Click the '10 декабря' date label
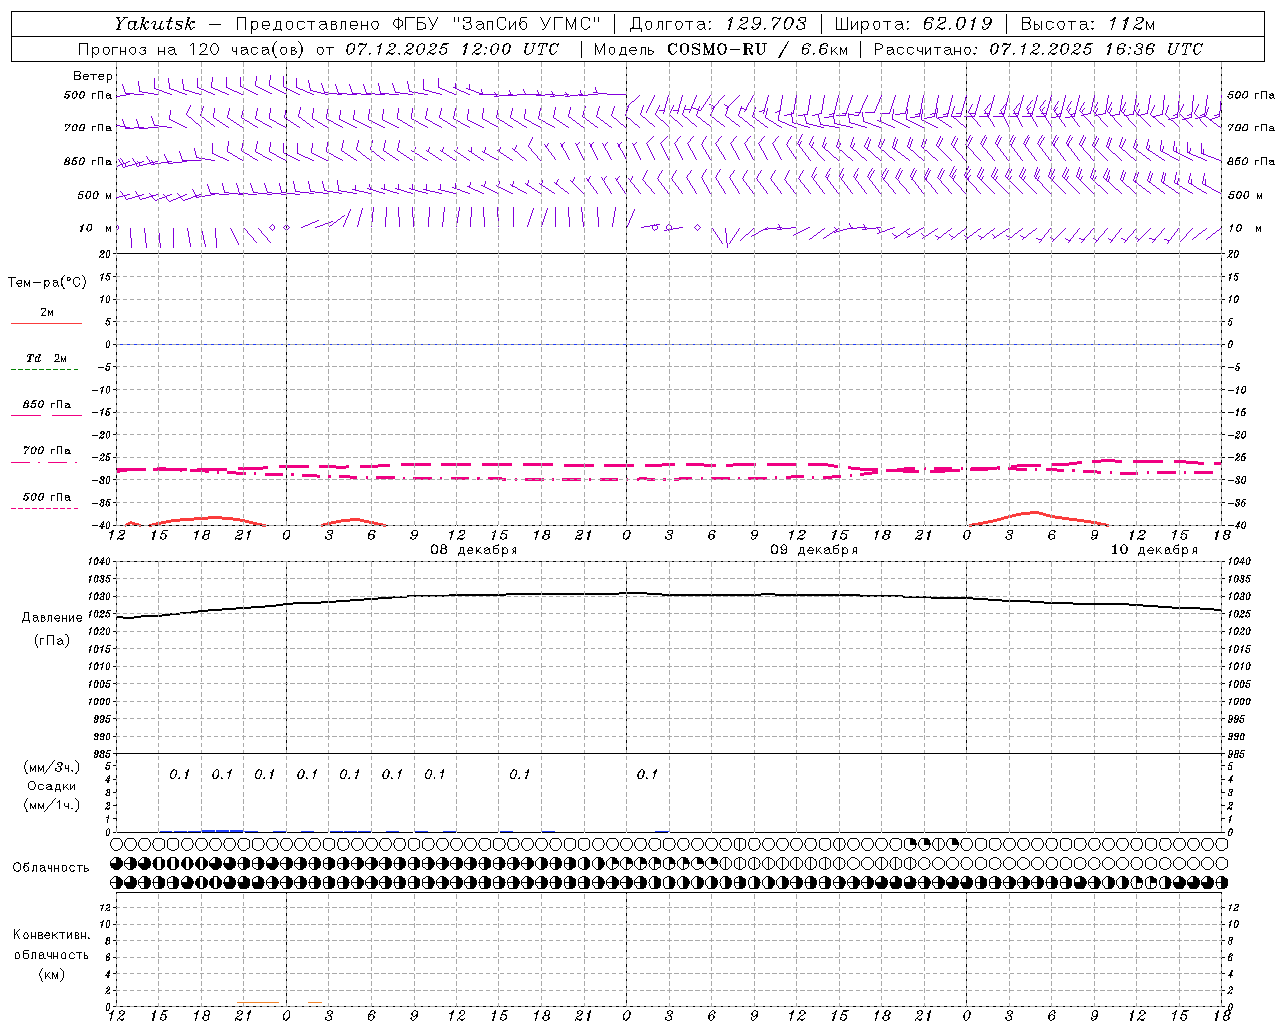 point(1154,550)
